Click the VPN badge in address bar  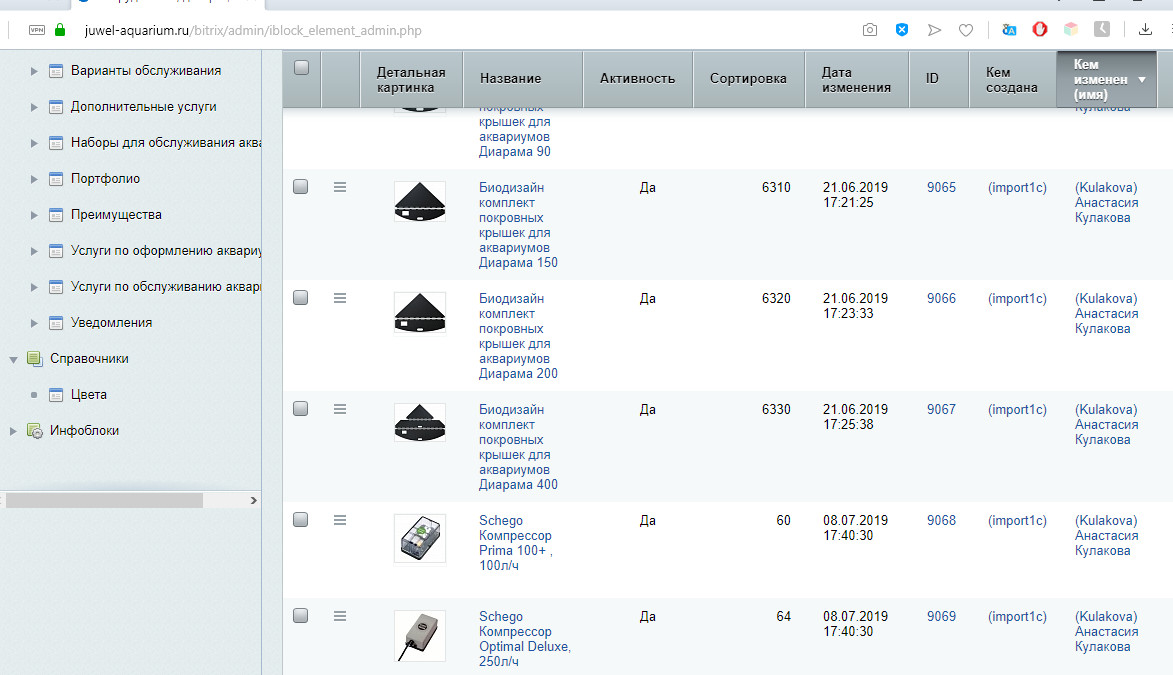click(x=37, y=30)
